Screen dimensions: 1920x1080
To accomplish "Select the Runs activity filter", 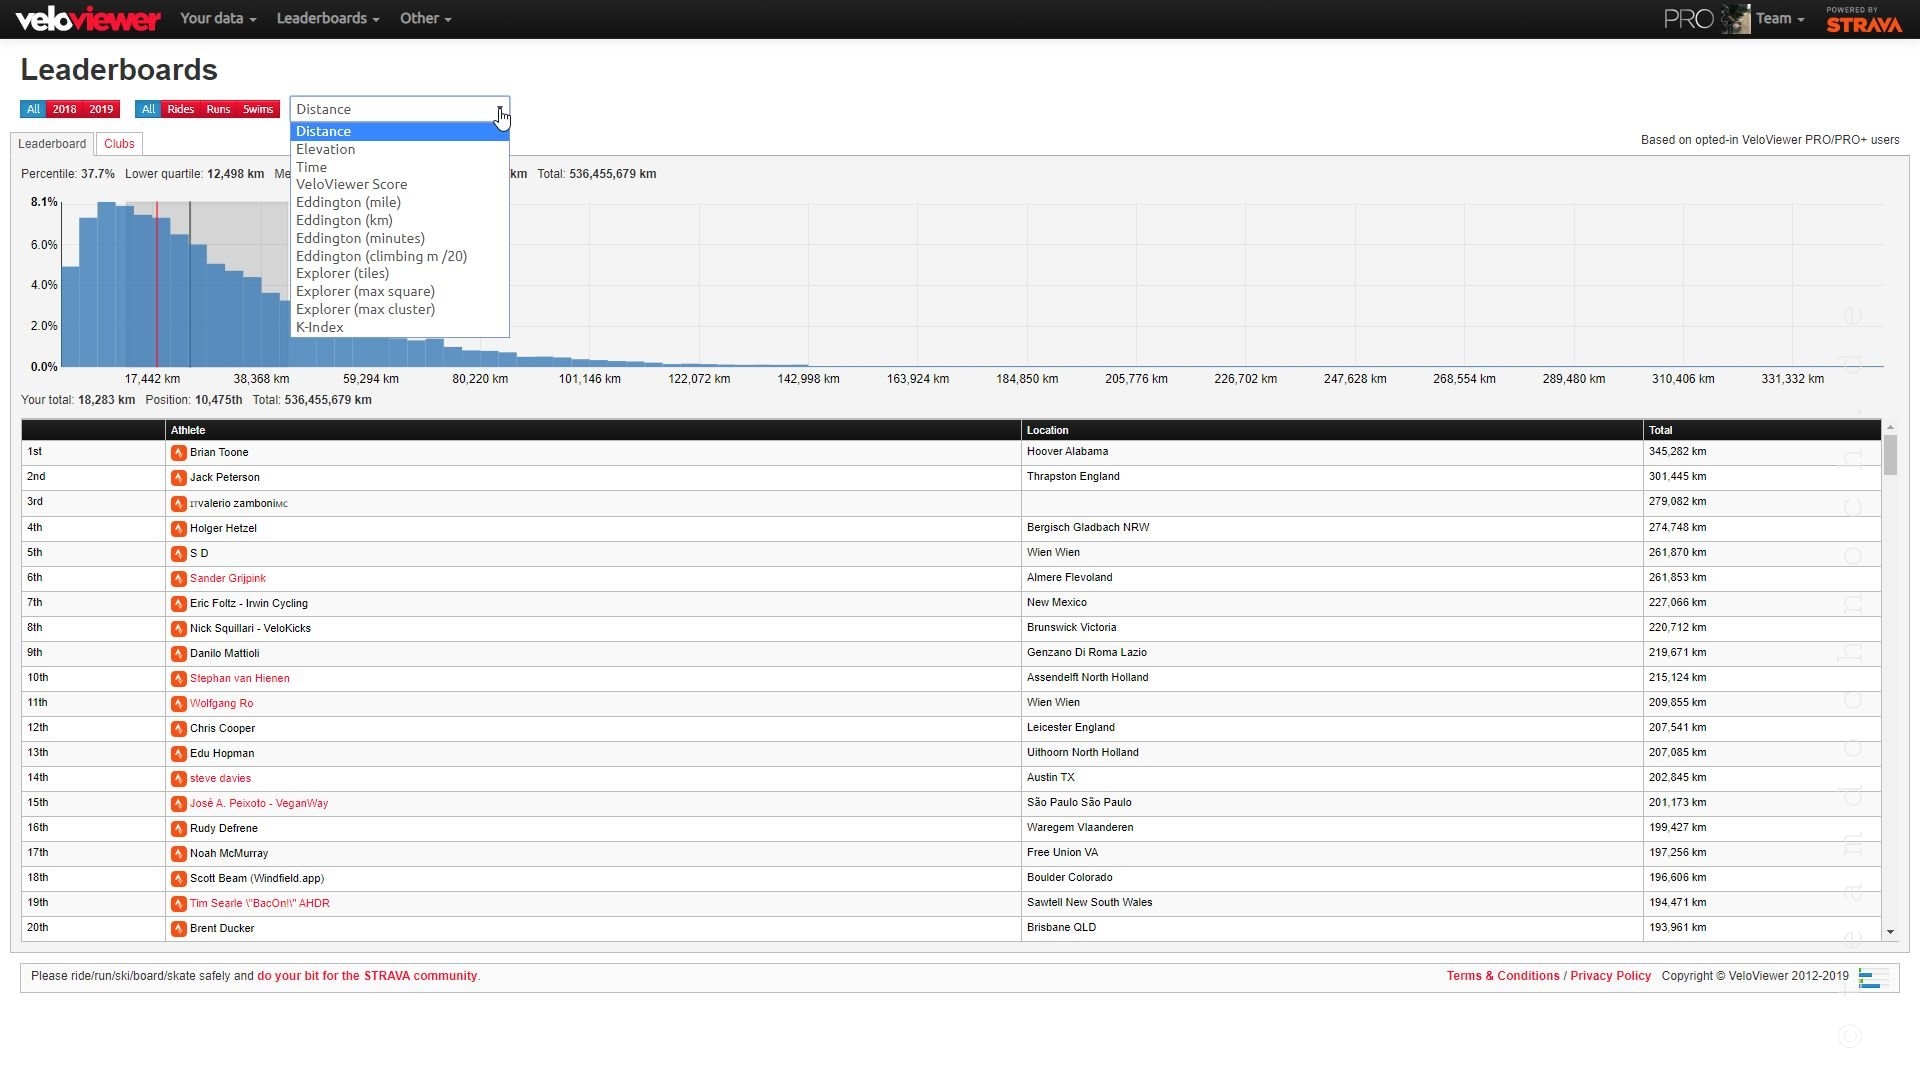I will click(218, 110).
